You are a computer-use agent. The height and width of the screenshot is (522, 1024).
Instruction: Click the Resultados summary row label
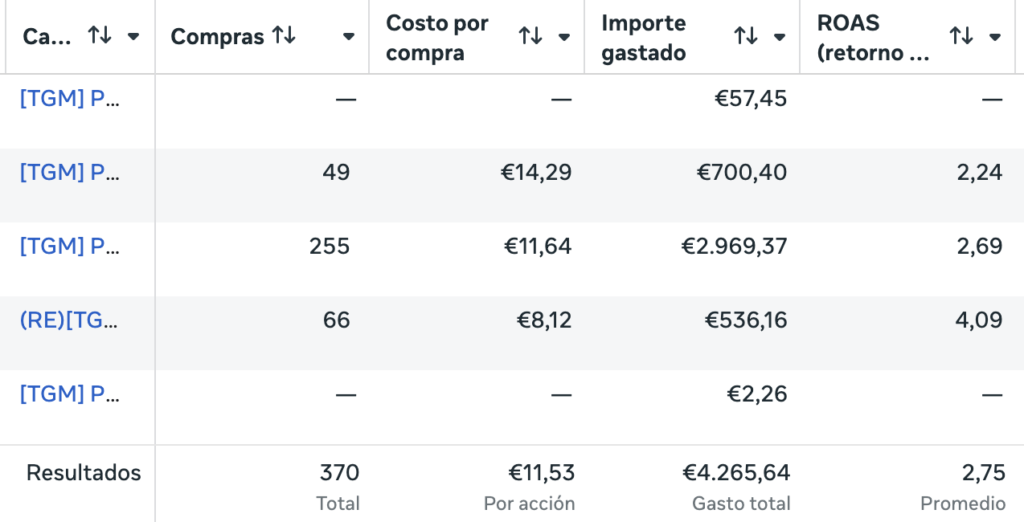coord(84,473)
